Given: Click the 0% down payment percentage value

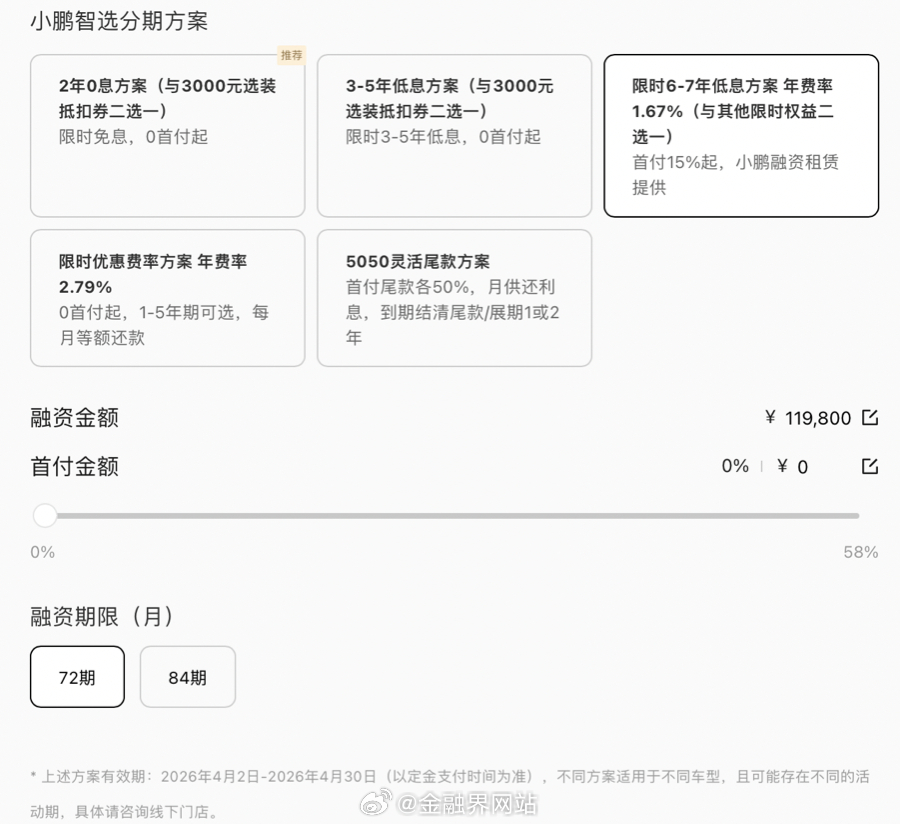Looking at the screenshot, I should [x=735, y=466].
